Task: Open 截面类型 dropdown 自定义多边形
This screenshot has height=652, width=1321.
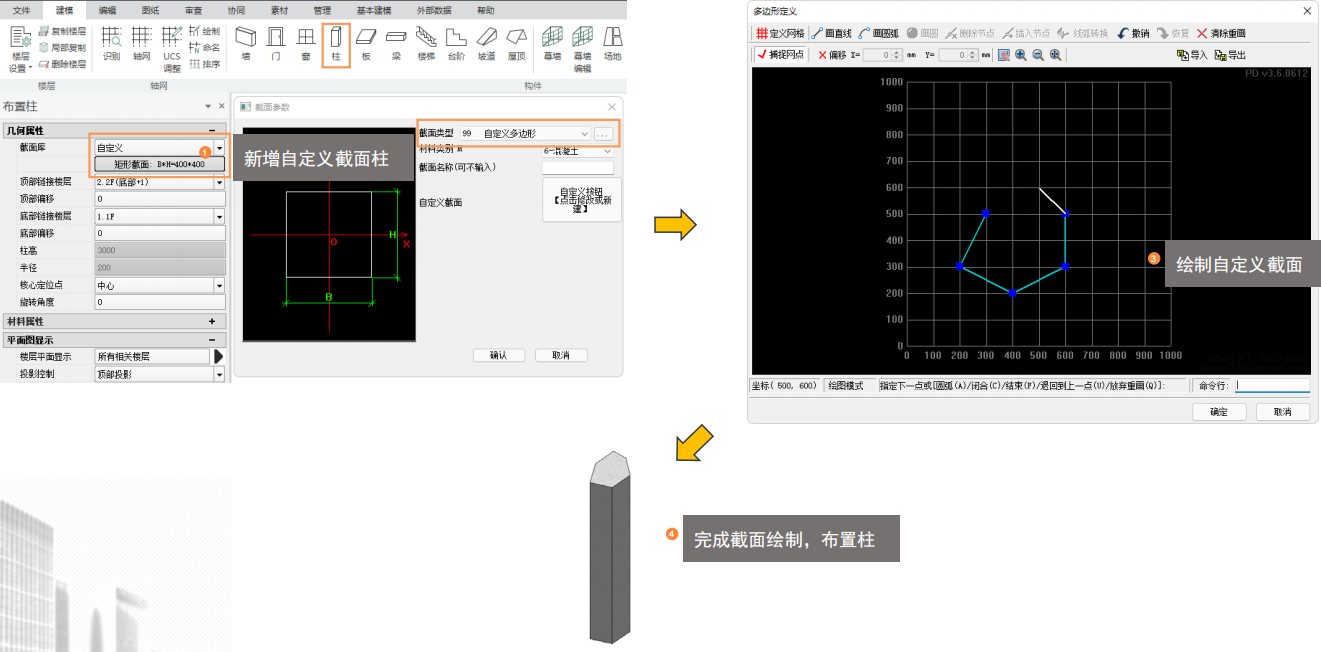Action: [524, 133]
